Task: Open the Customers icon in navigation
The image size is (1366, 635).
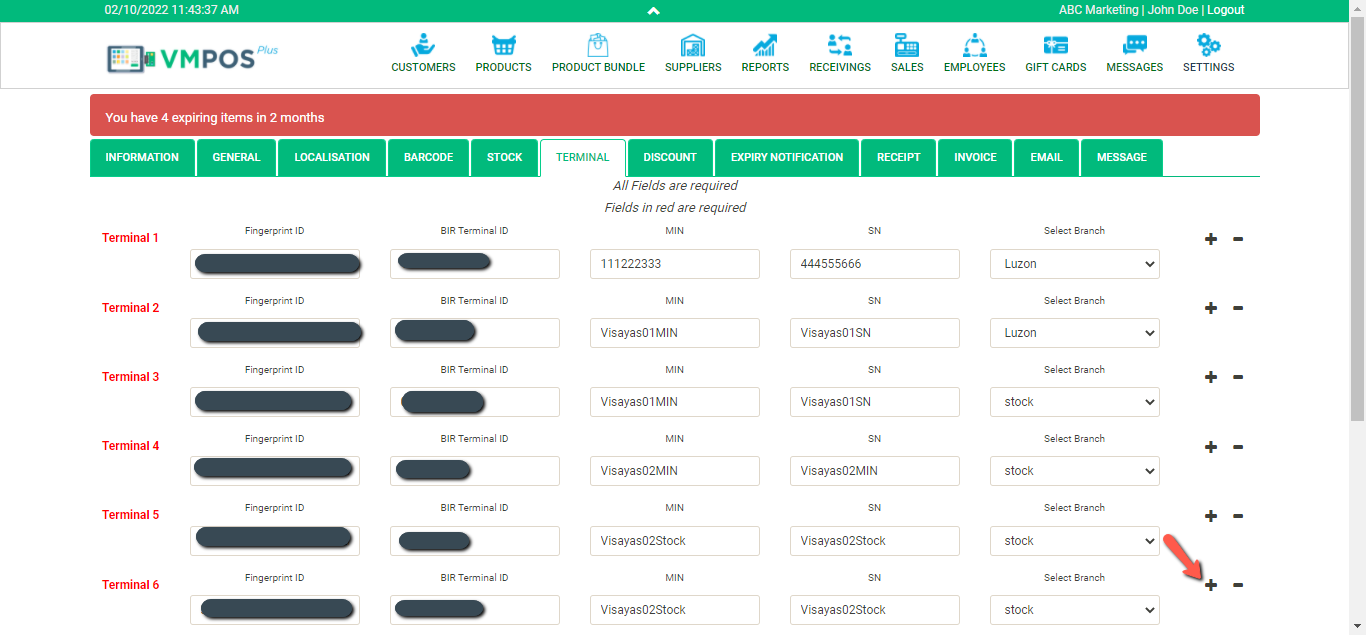Action: tap(423, 46)
